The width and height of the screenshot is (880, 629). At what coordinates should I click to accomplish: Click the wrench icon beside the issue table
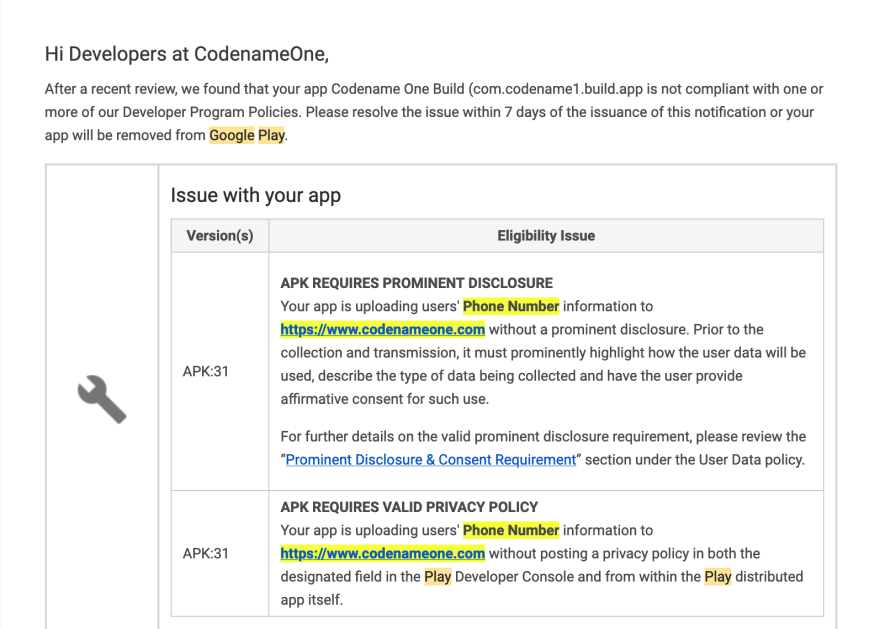(x=102, y=399)
